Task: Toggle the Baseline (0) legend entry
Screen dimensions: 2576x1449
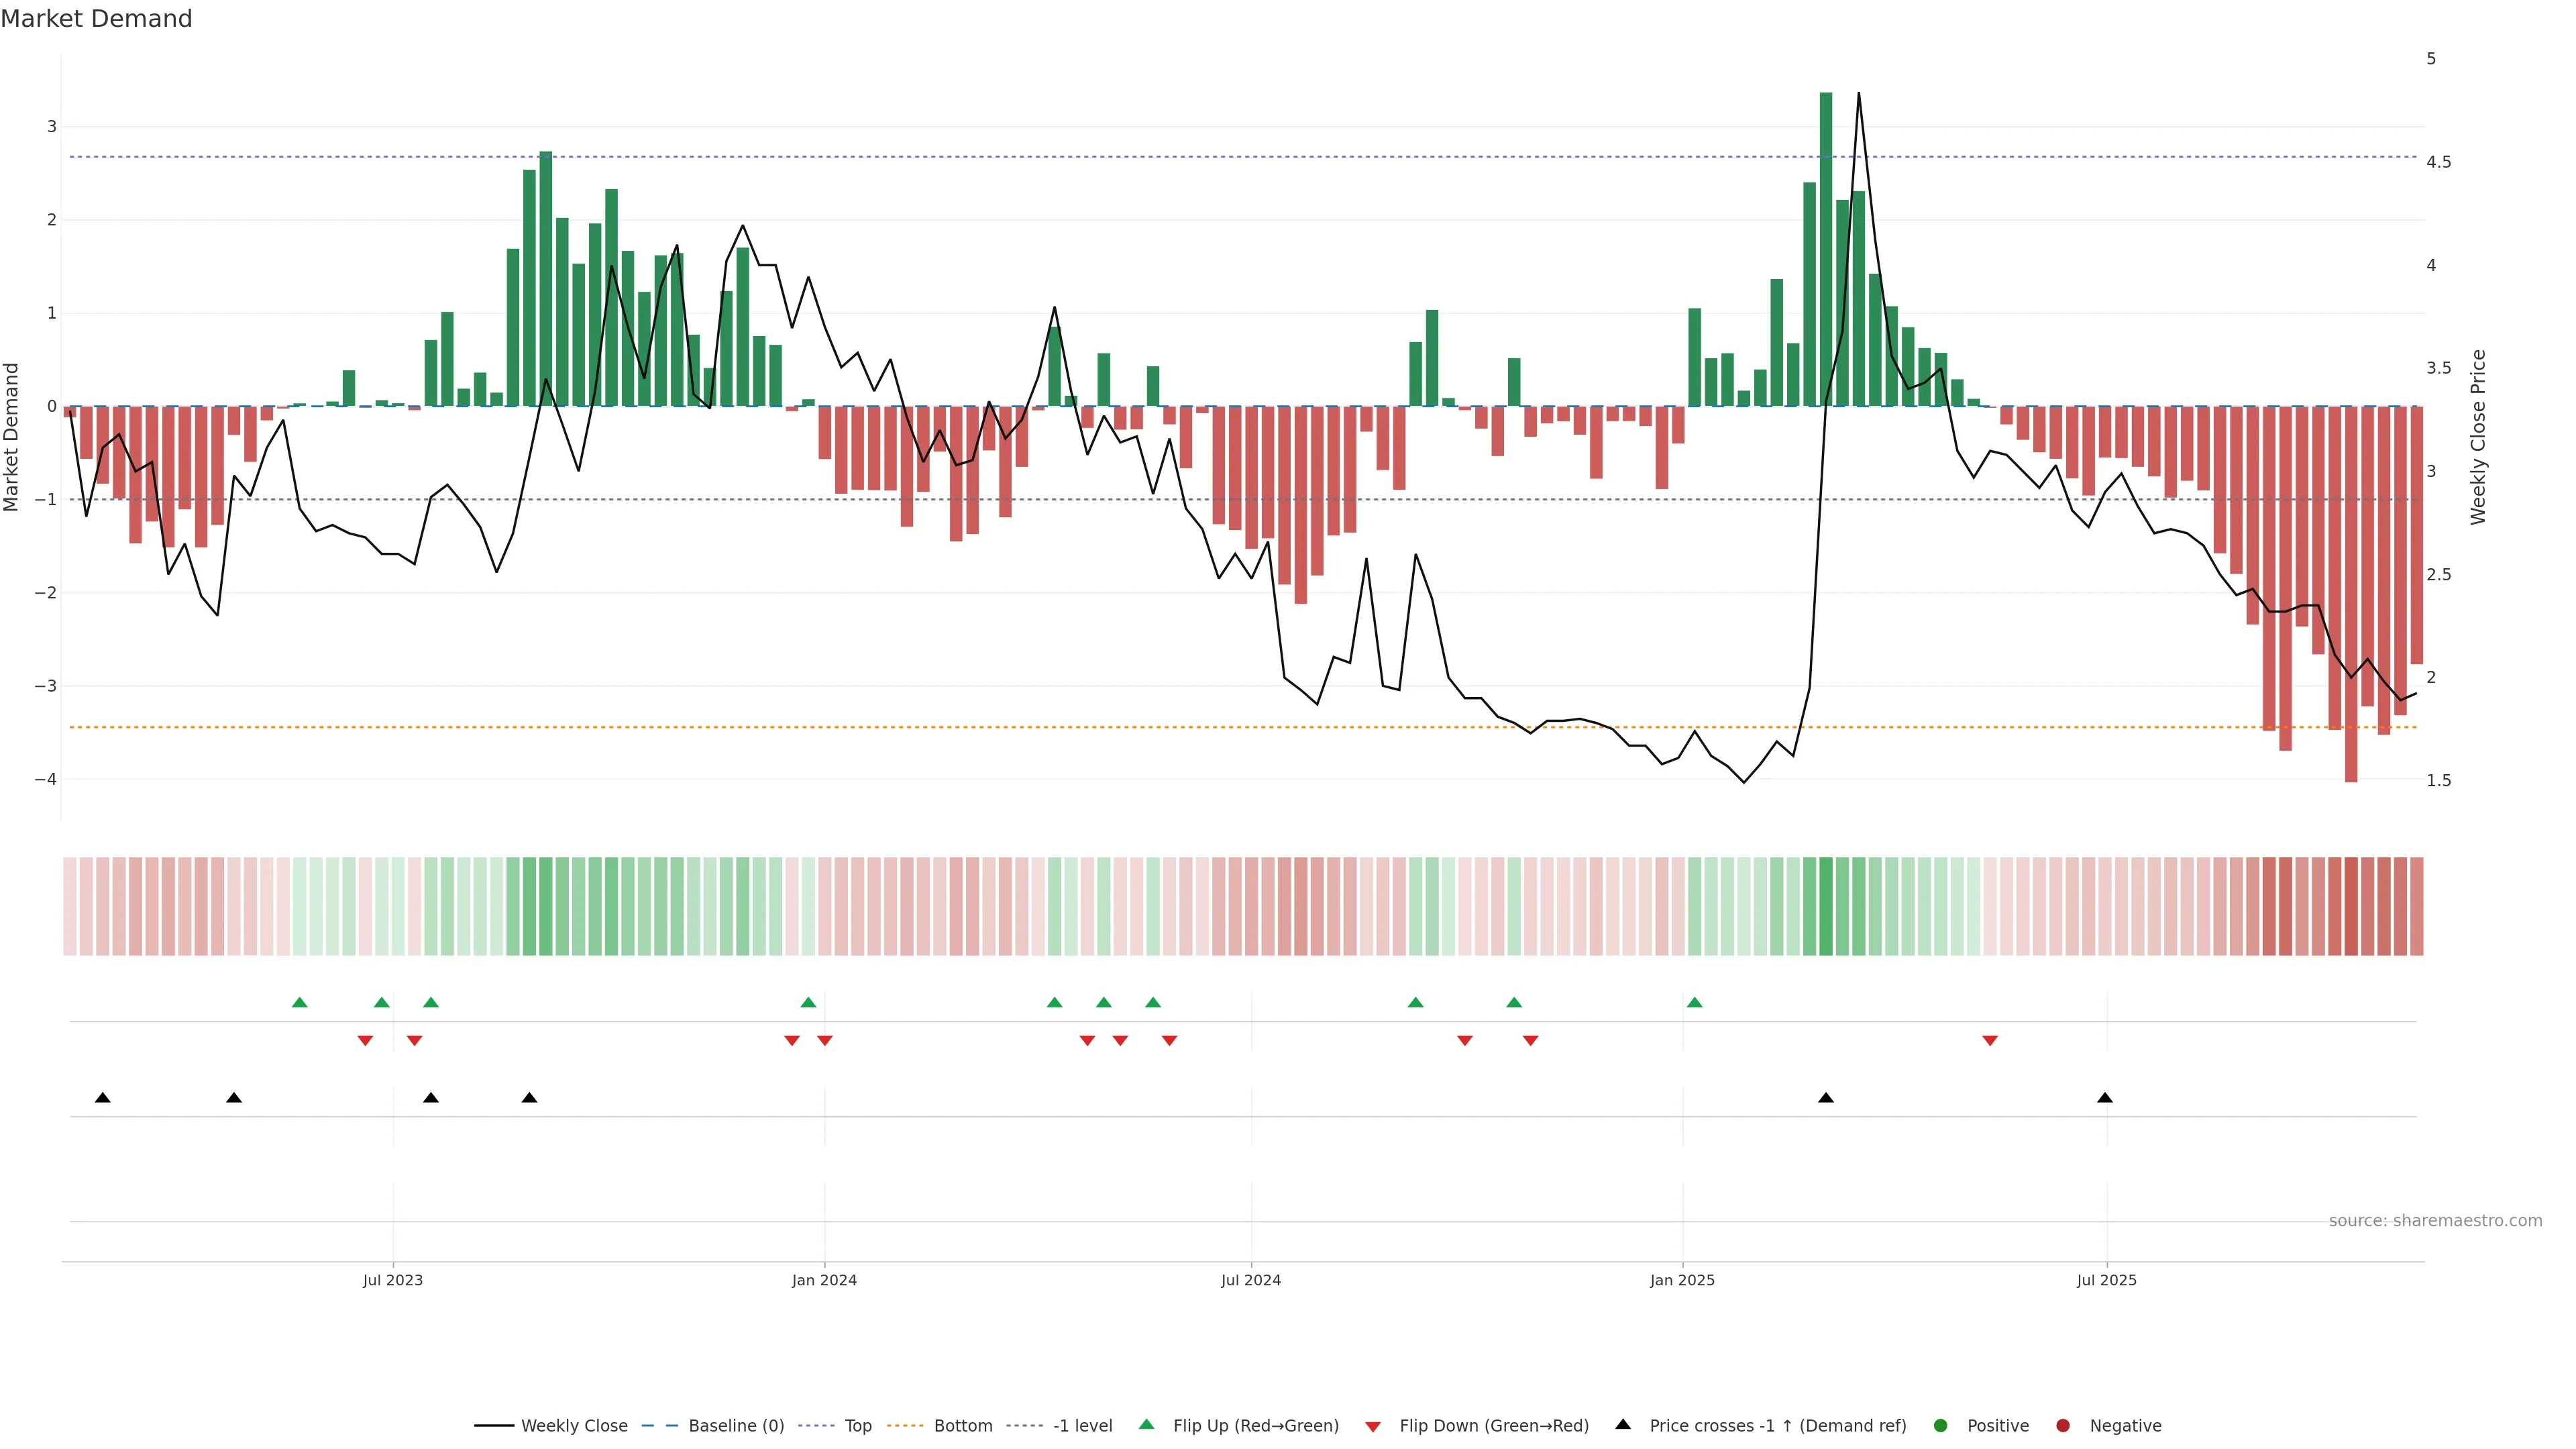Action: tap(736, 1425)
